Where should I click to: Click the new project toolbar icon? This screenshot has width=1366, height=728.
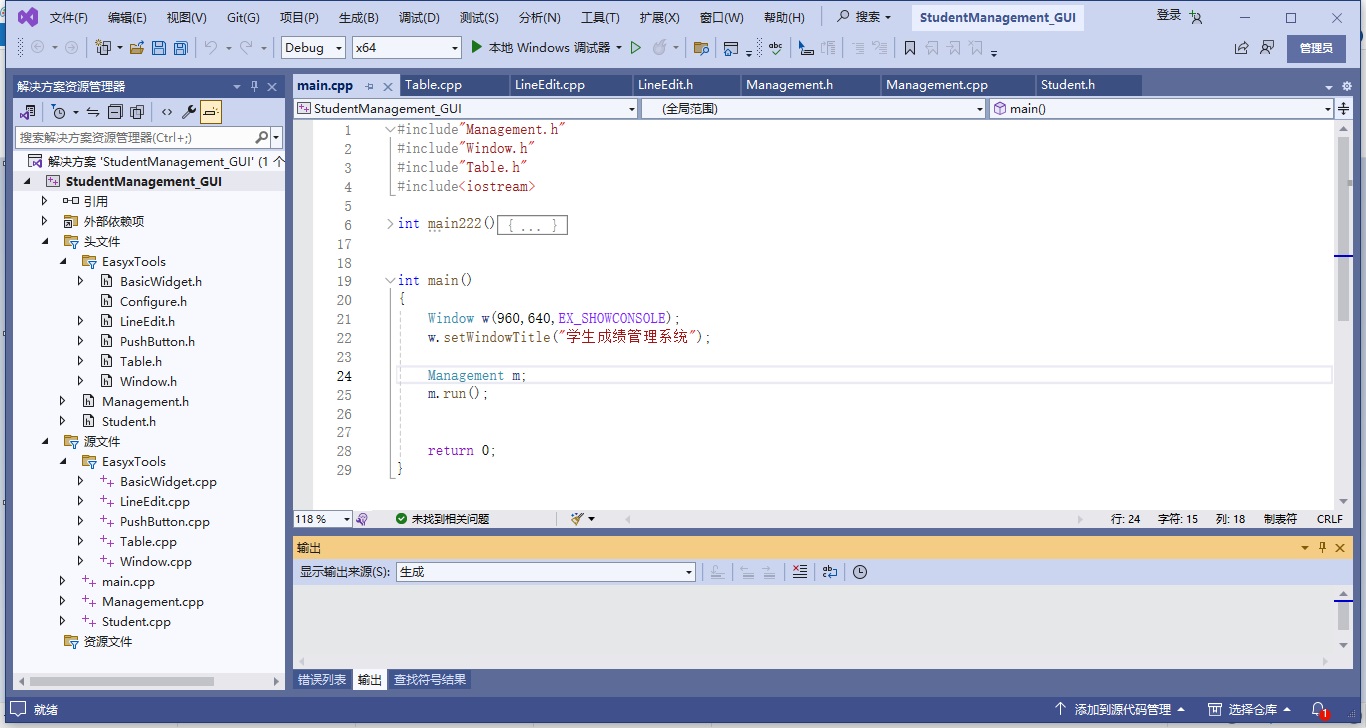(103, 47)
